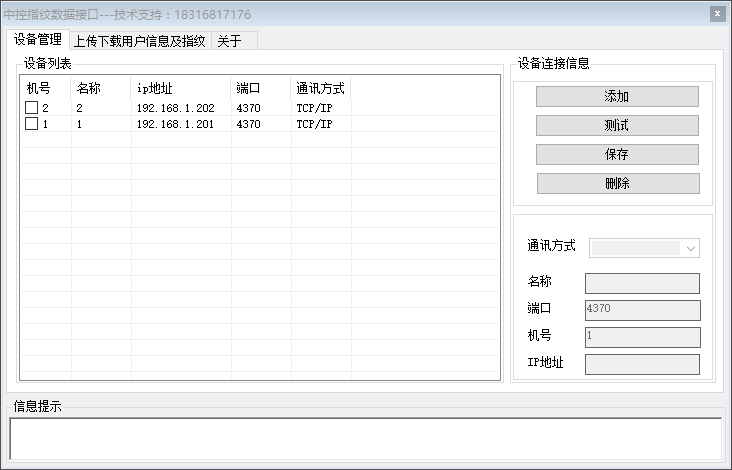Click the 端口 field showing 4370

point(642,310)
